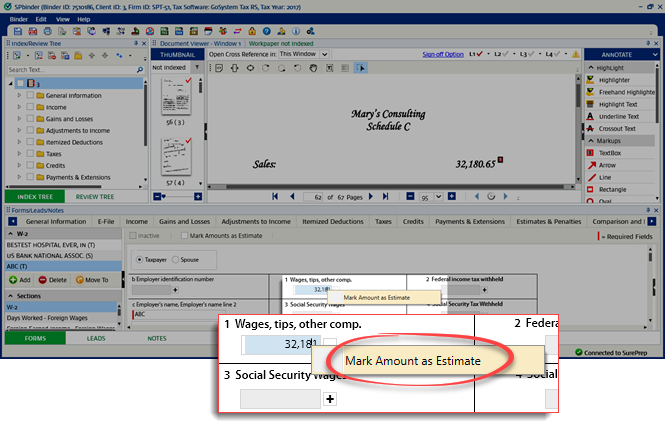Open the zoom percentage dropdown
Viewport: 665px width, 434px height.
pyautogui.click(x=436, y=198)
